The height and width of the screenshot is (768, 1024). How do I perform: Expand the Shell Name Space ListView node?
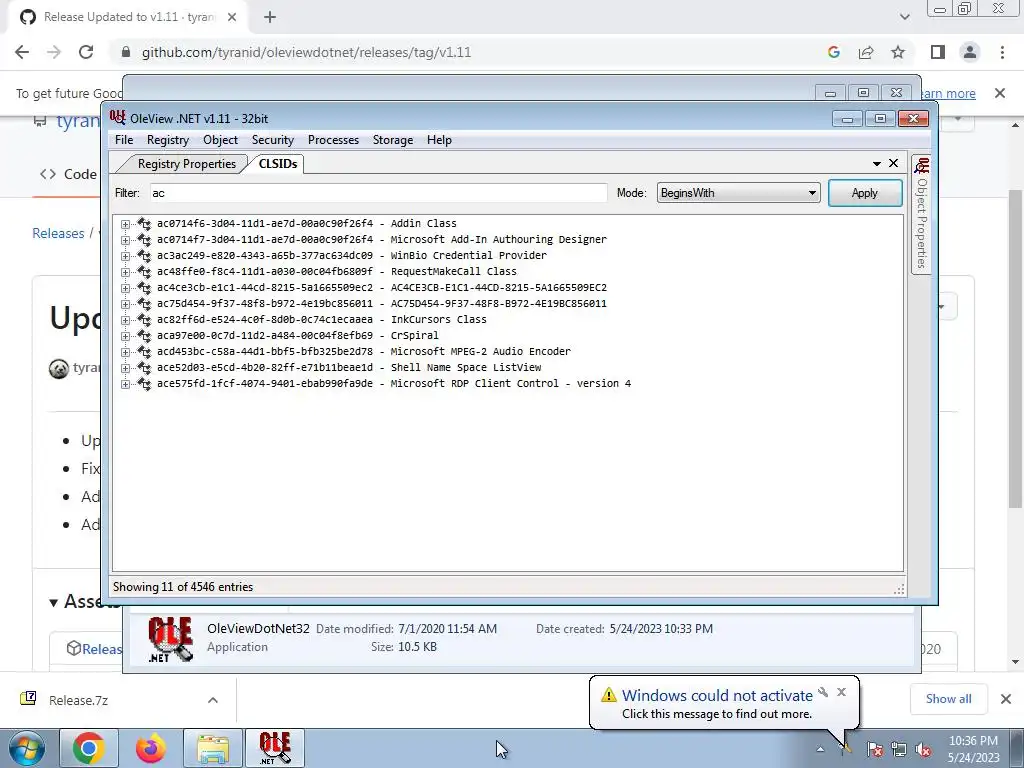pos(125,368)
